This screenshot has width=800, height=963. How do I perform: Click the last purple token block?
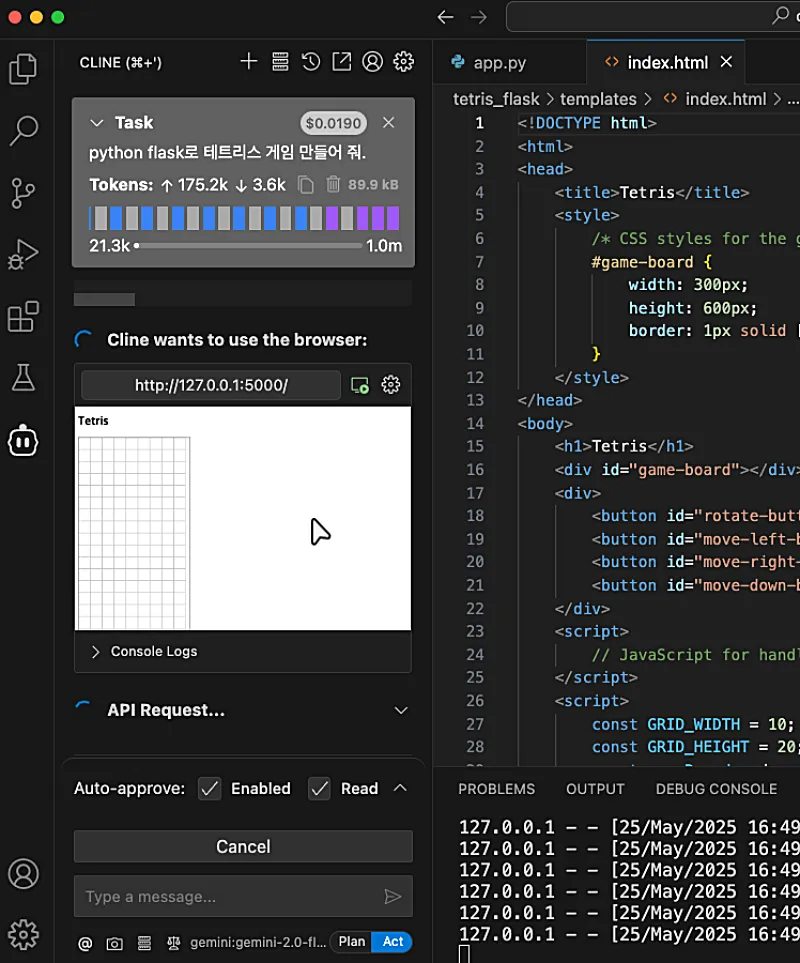(393, 218)
